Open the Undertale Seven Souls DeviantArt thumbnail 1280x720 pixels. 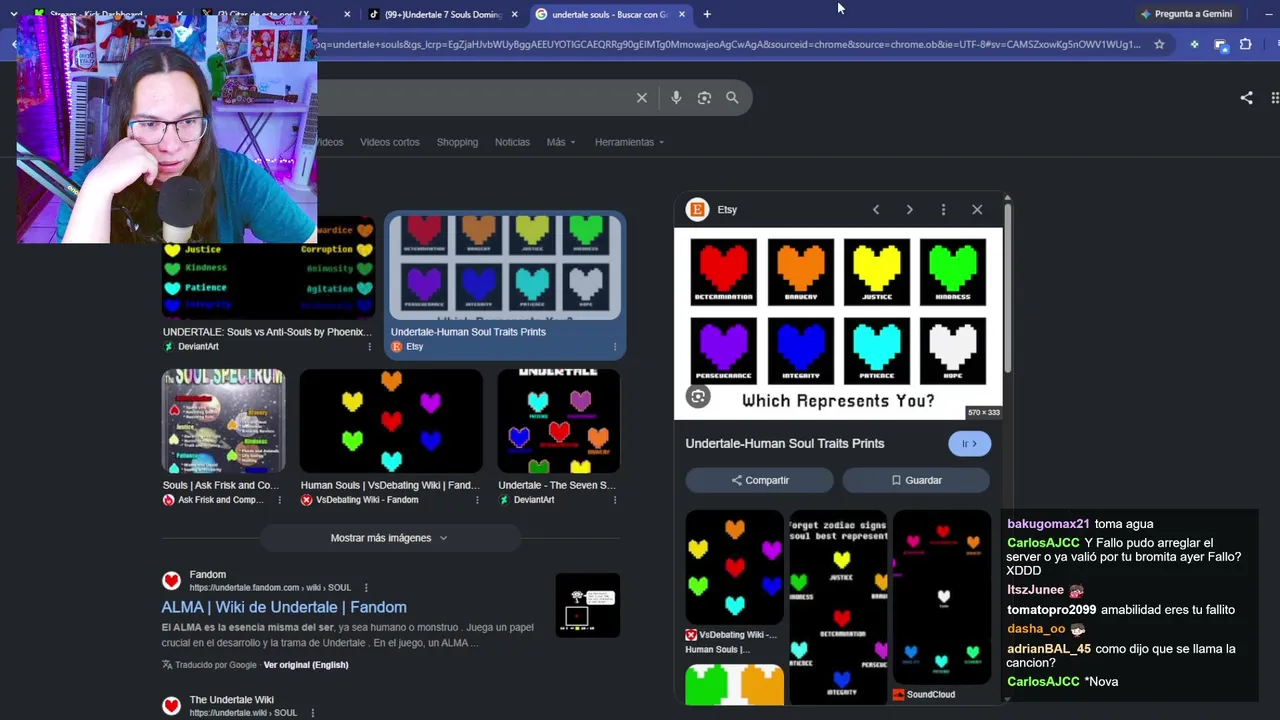[x=559, y=421]
